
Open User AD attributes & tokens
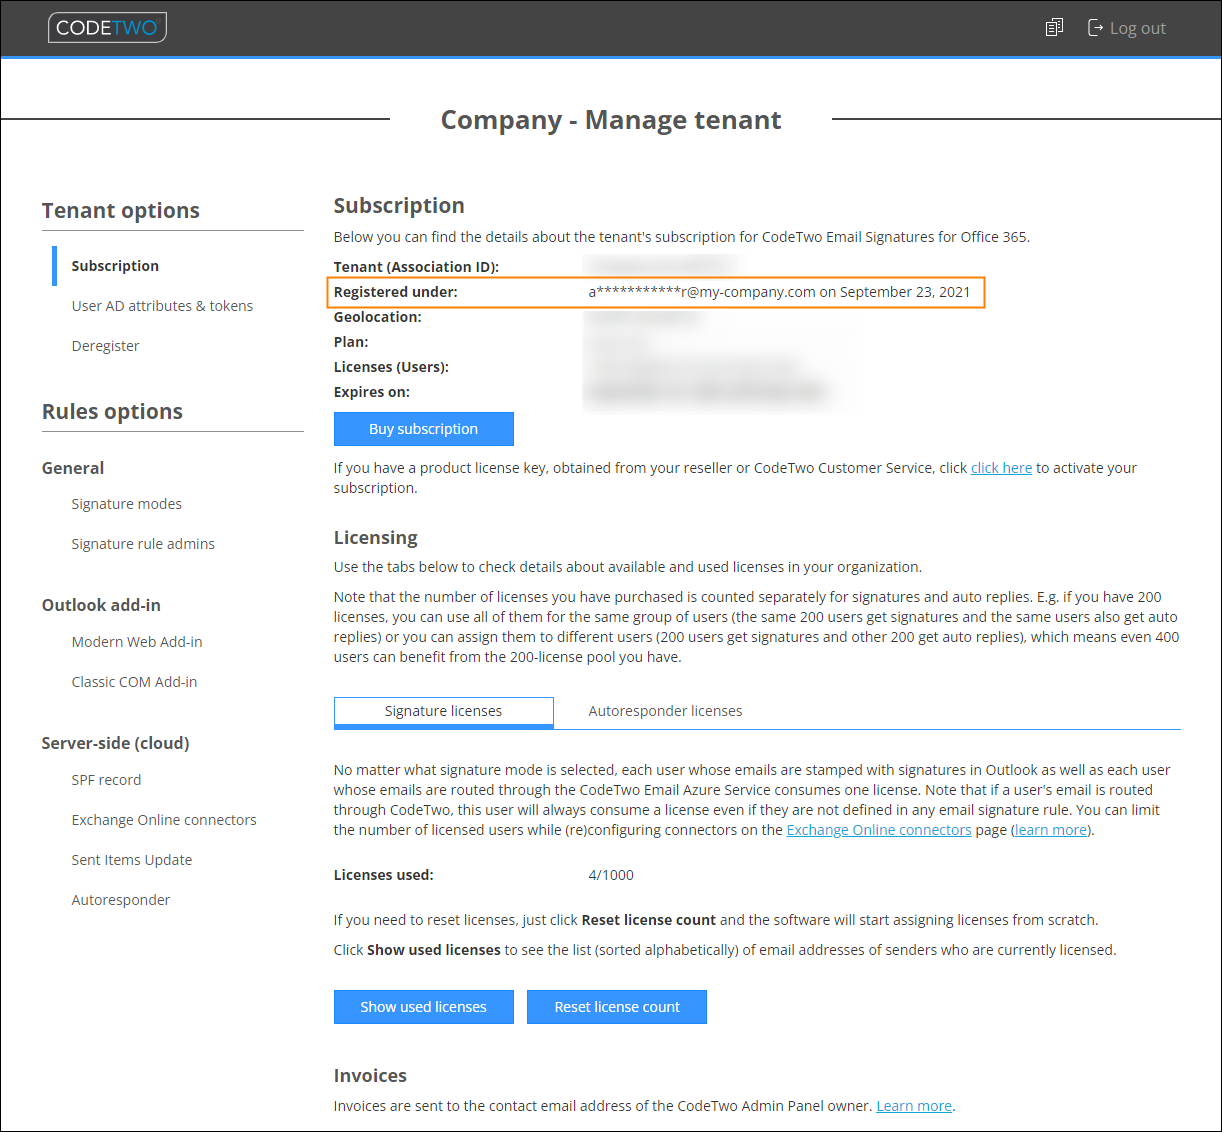(162, 306)
